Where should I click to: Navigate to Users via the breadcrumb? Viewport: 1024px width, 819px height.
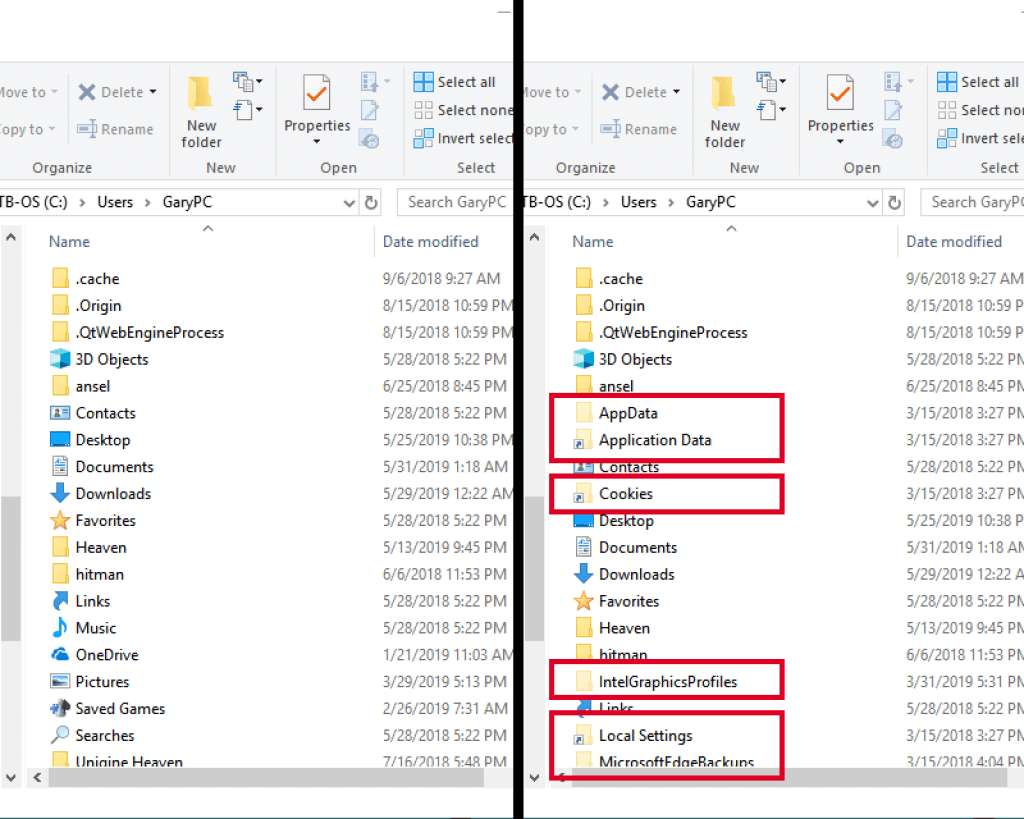[115, 201]
